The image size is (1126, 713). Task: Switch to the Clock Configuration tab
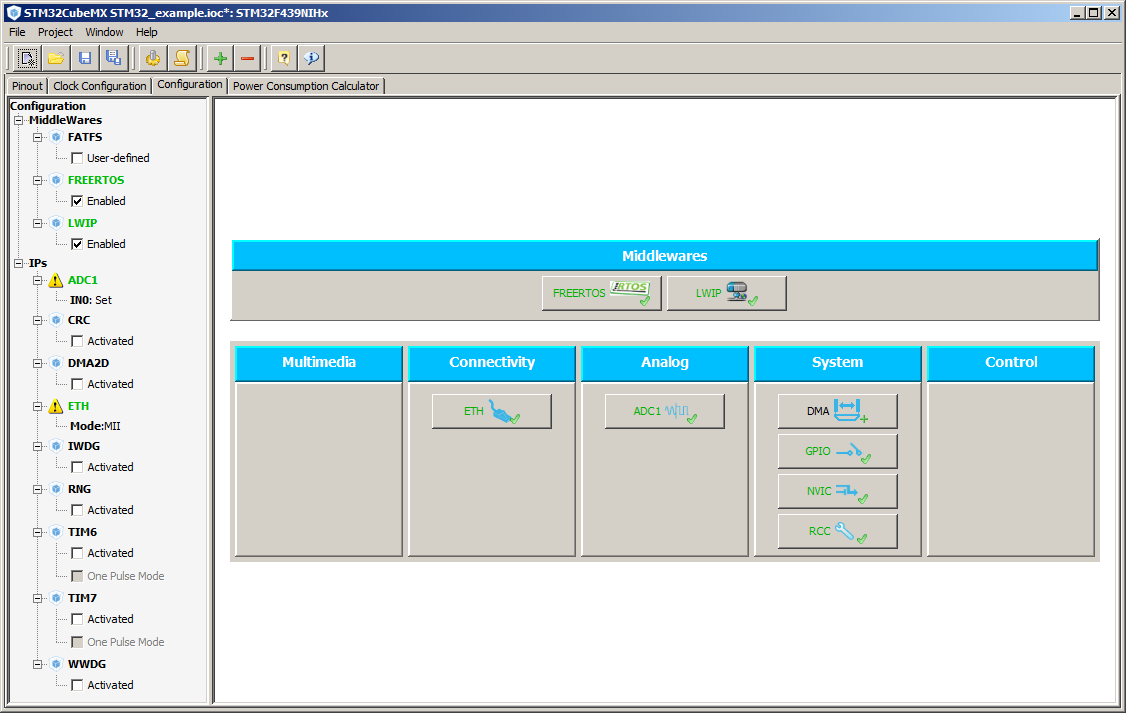coord(99,86)
